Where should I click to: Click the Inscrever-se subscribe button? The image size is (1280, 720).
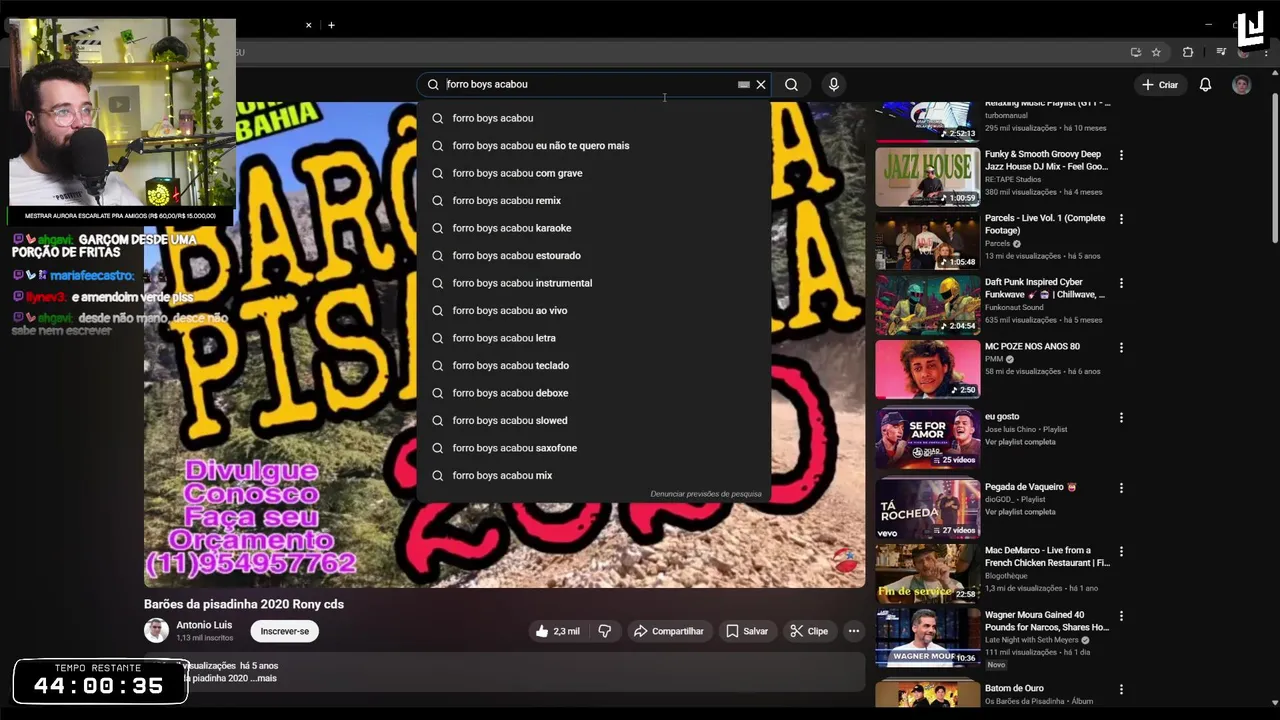click(285, 631)
